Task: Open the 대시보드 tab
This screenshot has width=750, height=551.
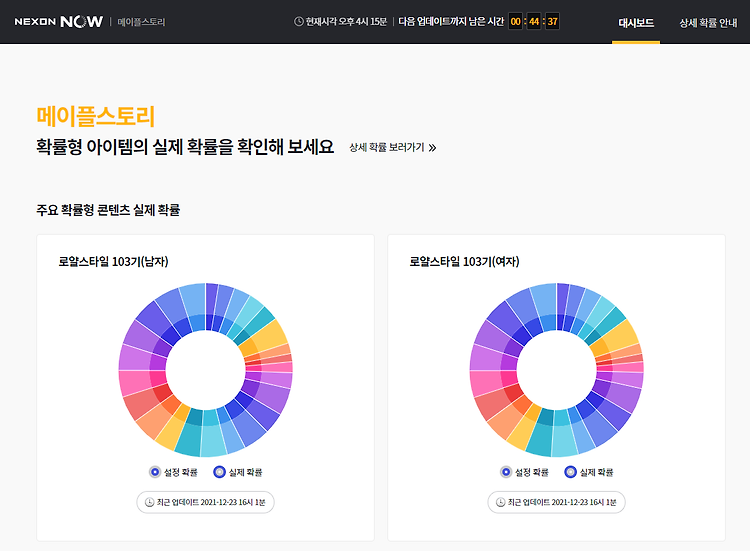Action: click(x=636, y=22)
